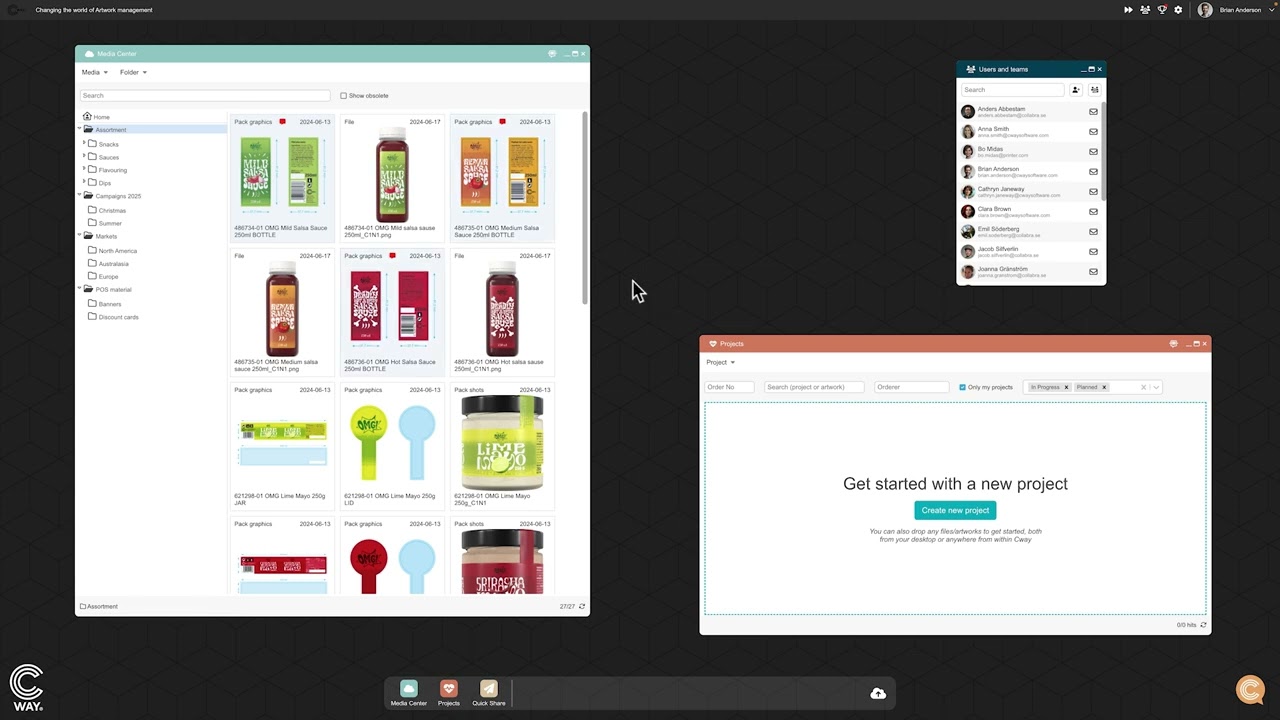The height and width of the screenshot is (720, 1280).
Task: Click the dock icon in Projects title bar
Action: point(1173,344)
